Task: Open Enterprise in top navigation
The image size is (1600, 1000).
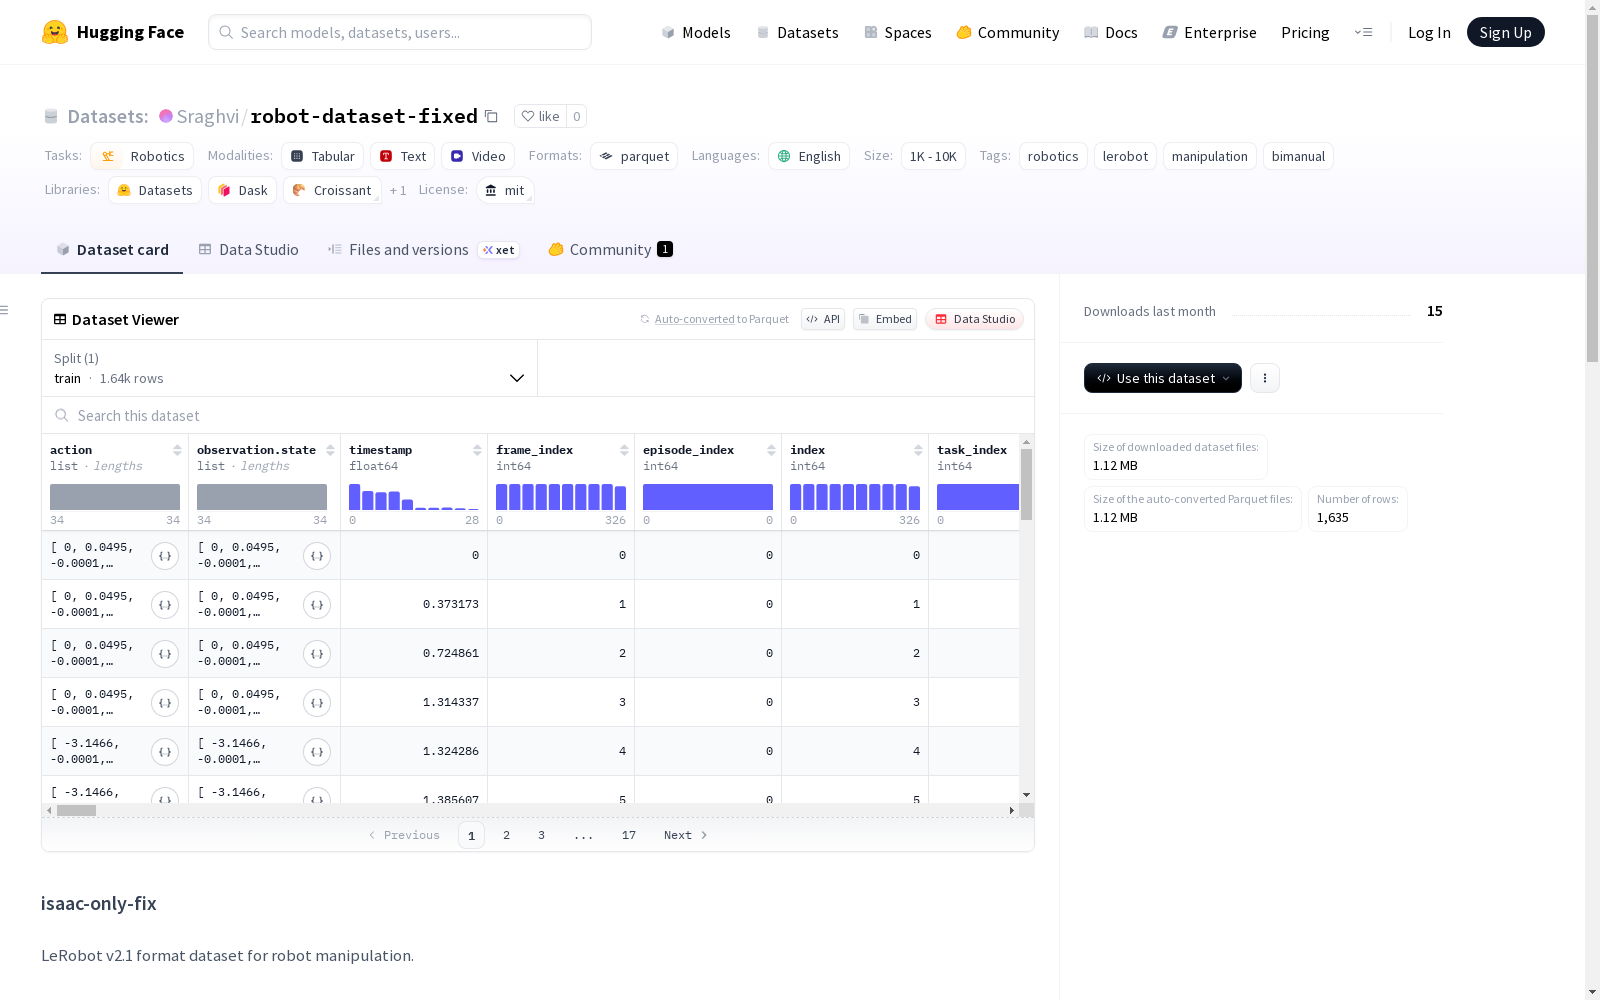Action: (x=1209, y=32)
